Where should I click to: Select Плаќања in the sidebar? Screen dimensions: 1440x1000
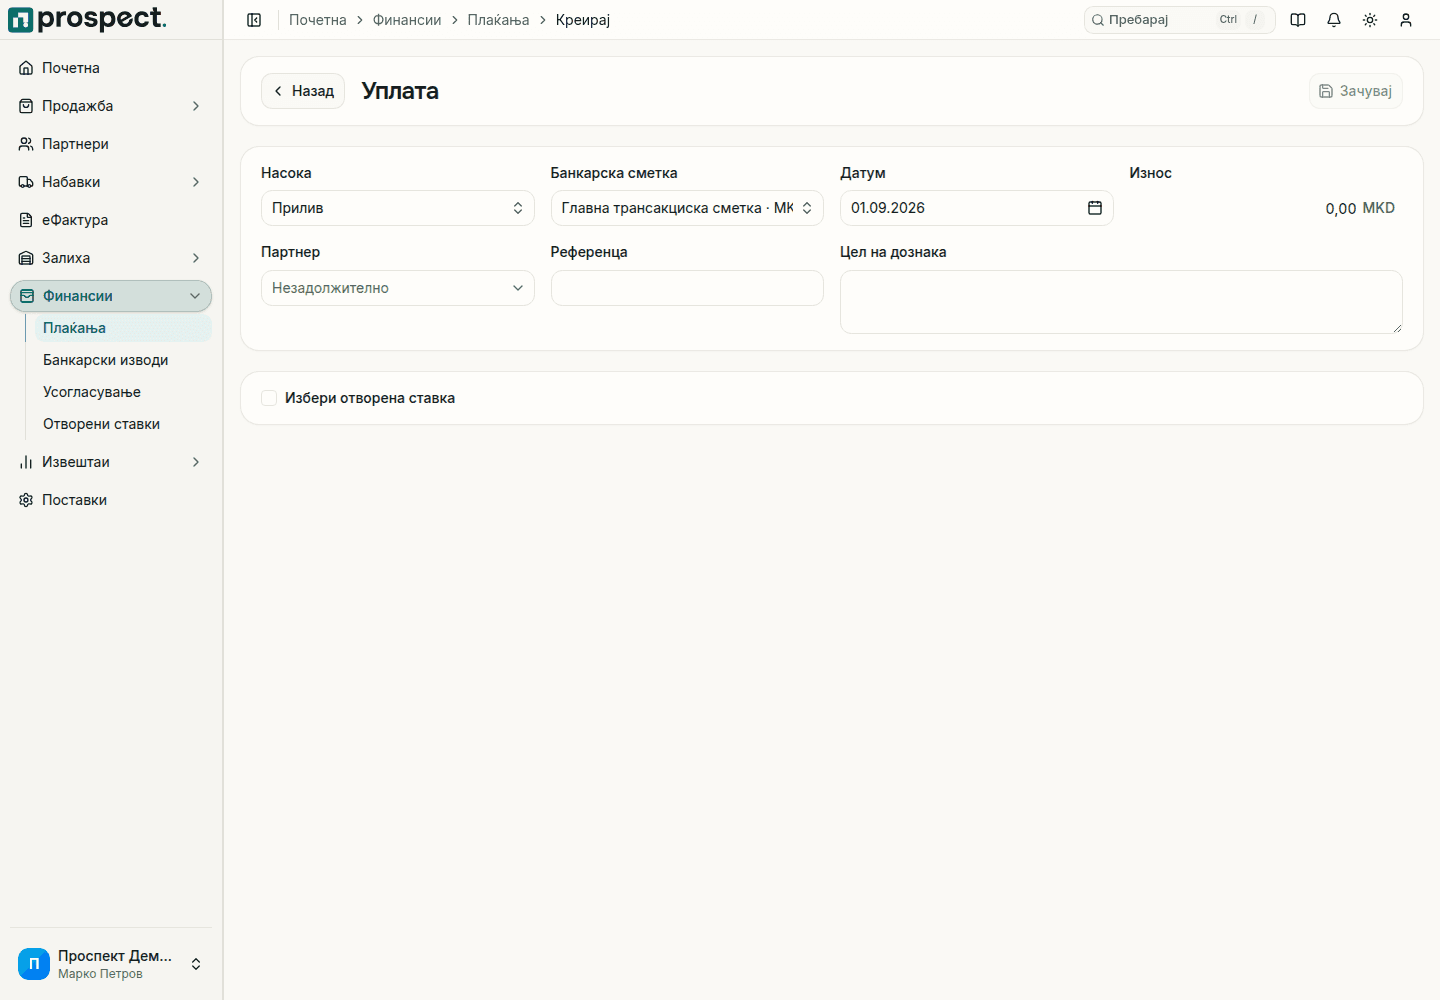click(x=123, y=328)
